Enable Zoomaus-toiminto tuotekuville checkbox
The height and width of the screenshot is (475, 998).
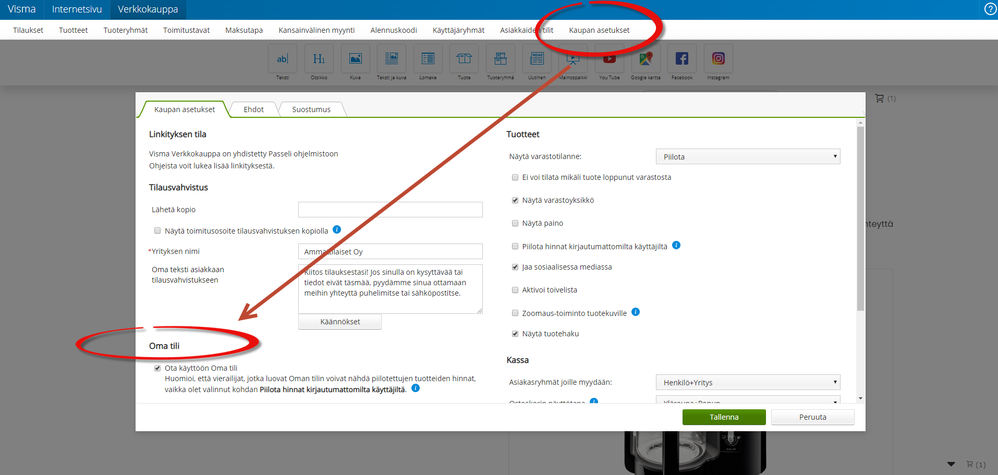tap(515, 313)
